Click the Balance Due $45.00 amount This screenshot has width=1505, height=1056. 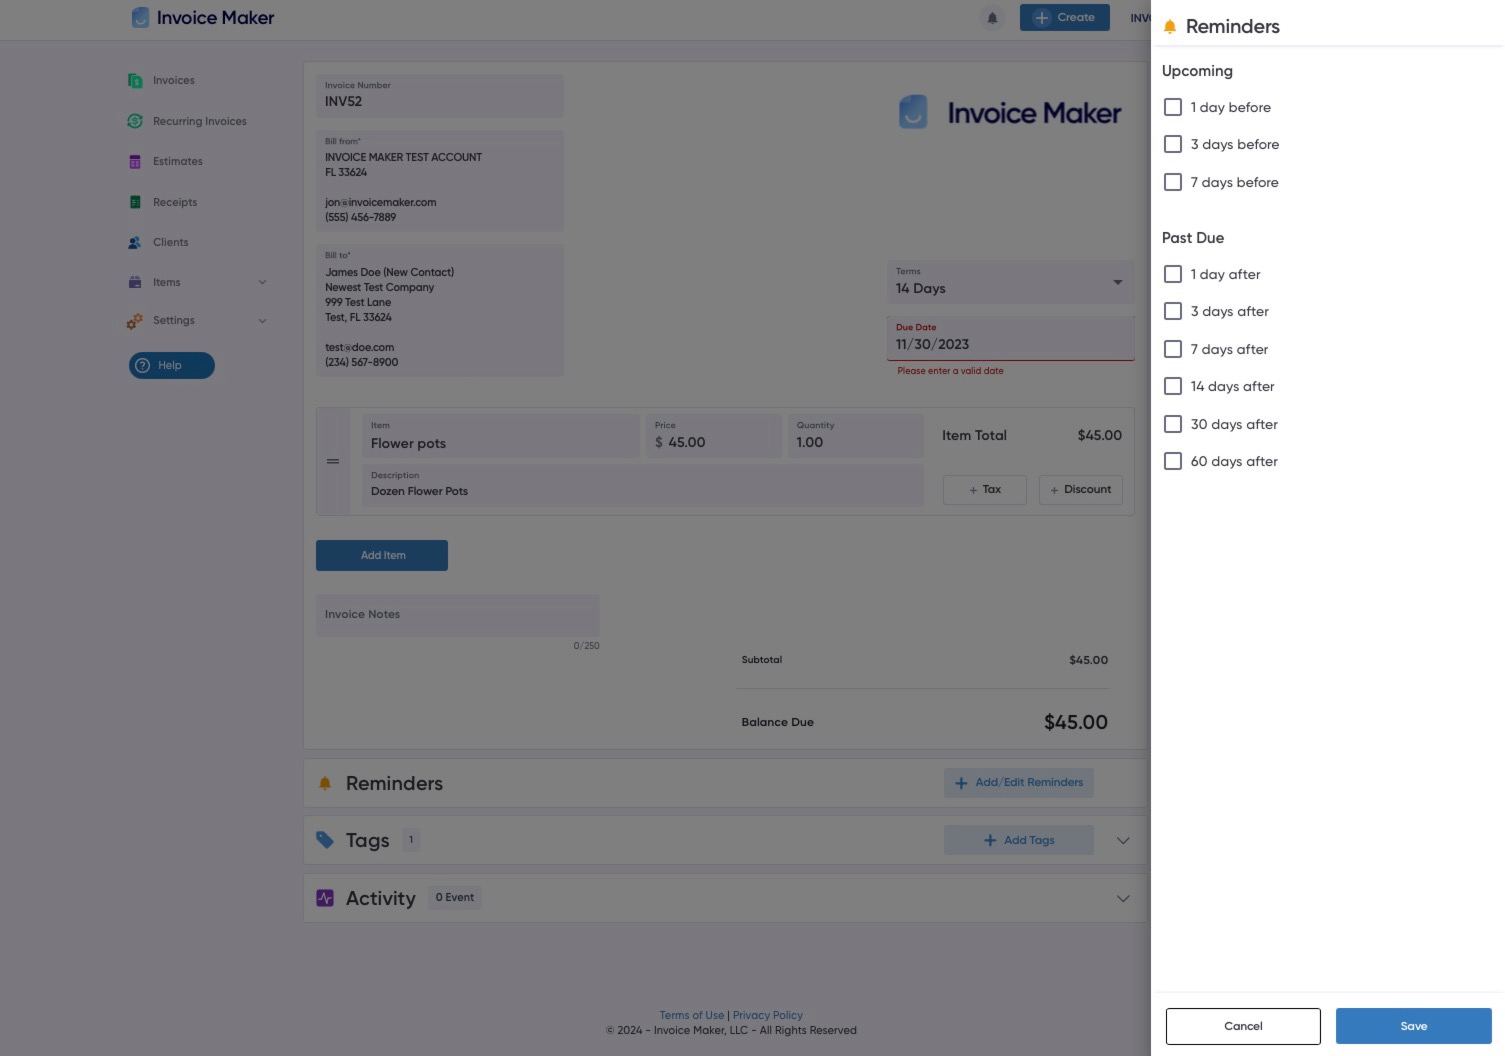pyautogui.click(x=1075, y=722)
